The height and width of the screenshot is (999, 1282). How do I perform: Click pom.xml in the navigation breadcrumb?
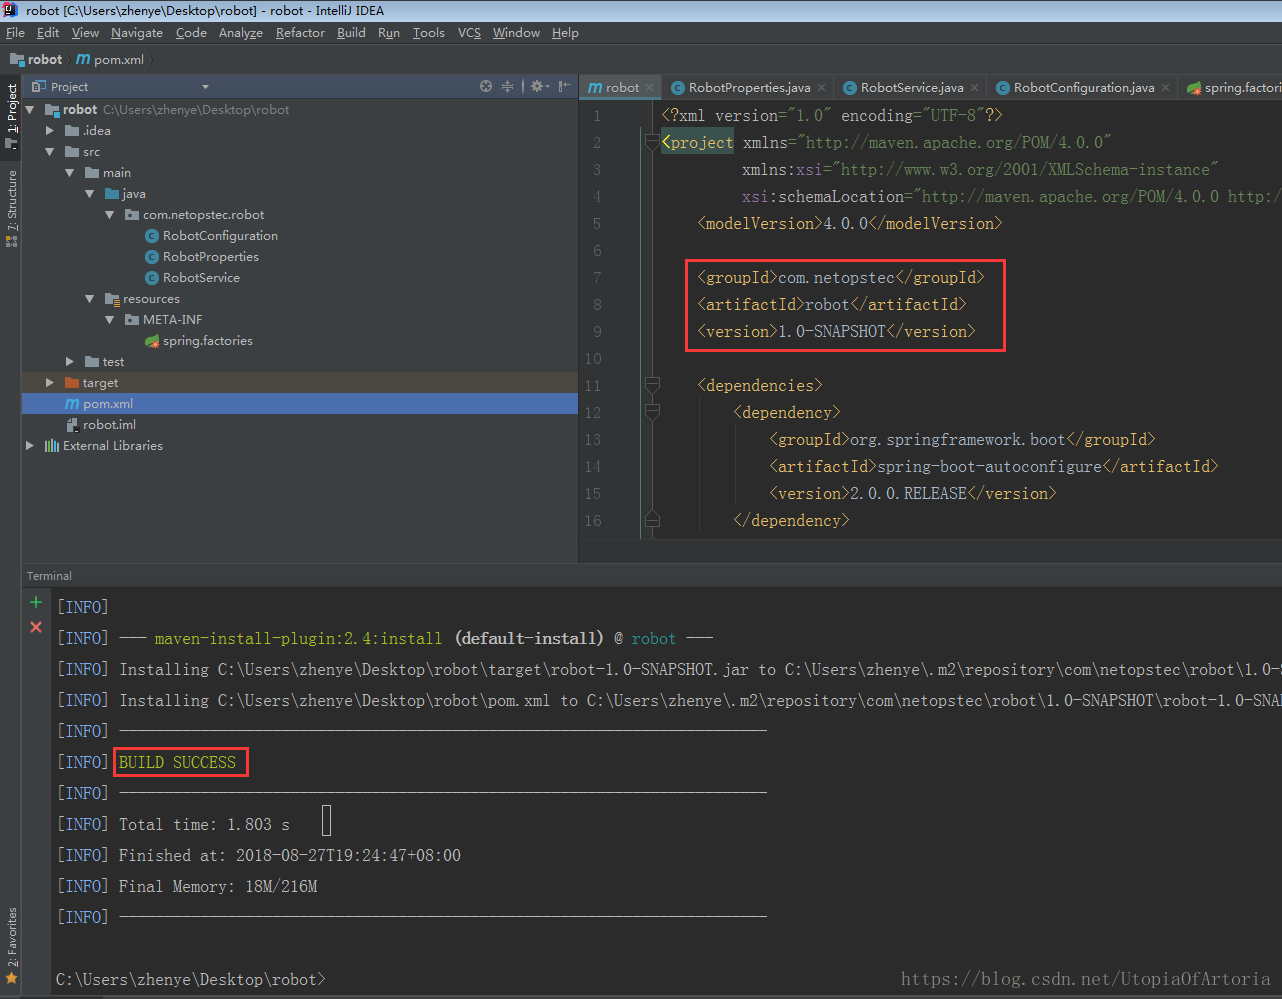click(x=119, y=60)
